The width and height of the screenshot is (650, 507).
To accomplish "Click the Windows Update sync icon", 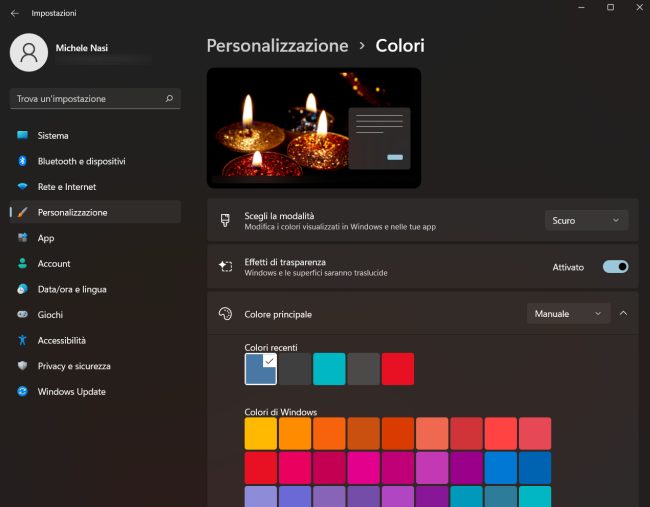I will tap(22, 391).
